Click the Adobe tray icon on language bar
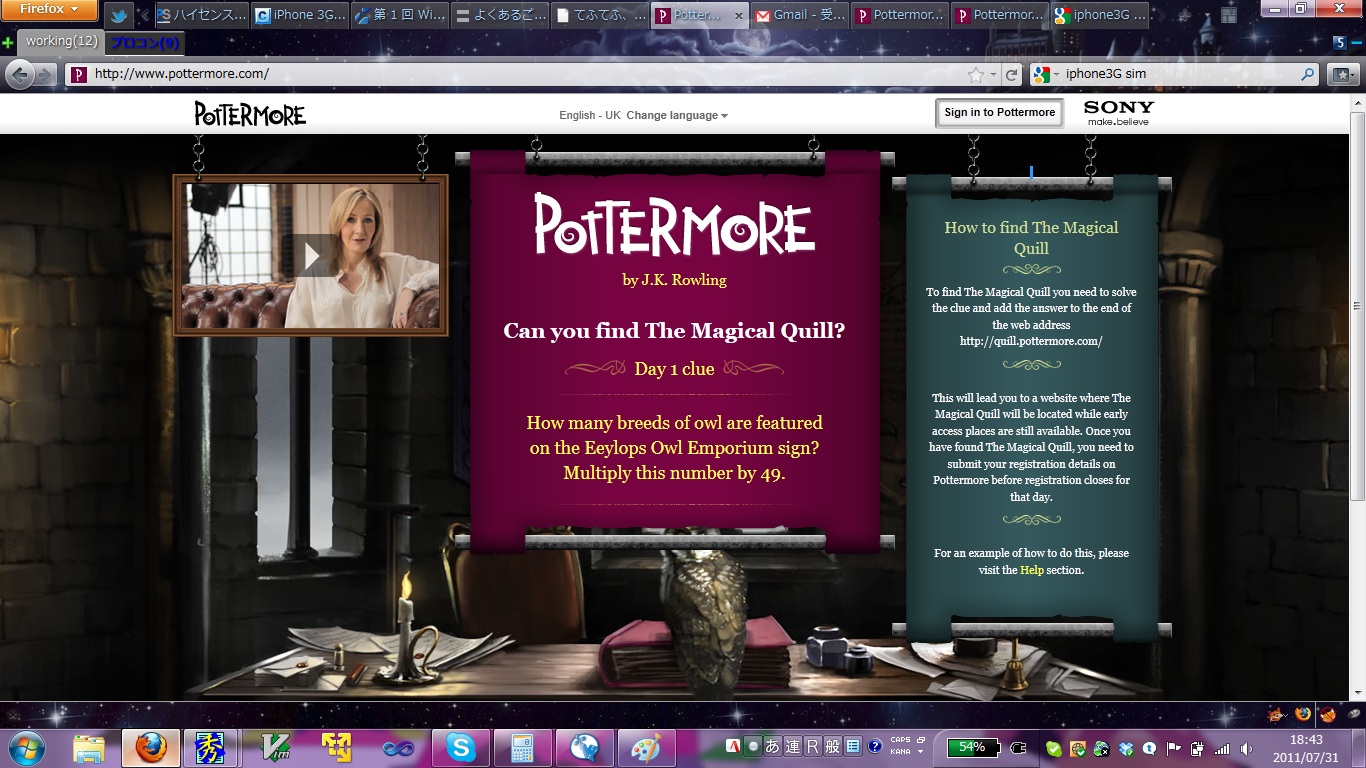This screenshot has height=768, width=1366. [x=734, y=746]
